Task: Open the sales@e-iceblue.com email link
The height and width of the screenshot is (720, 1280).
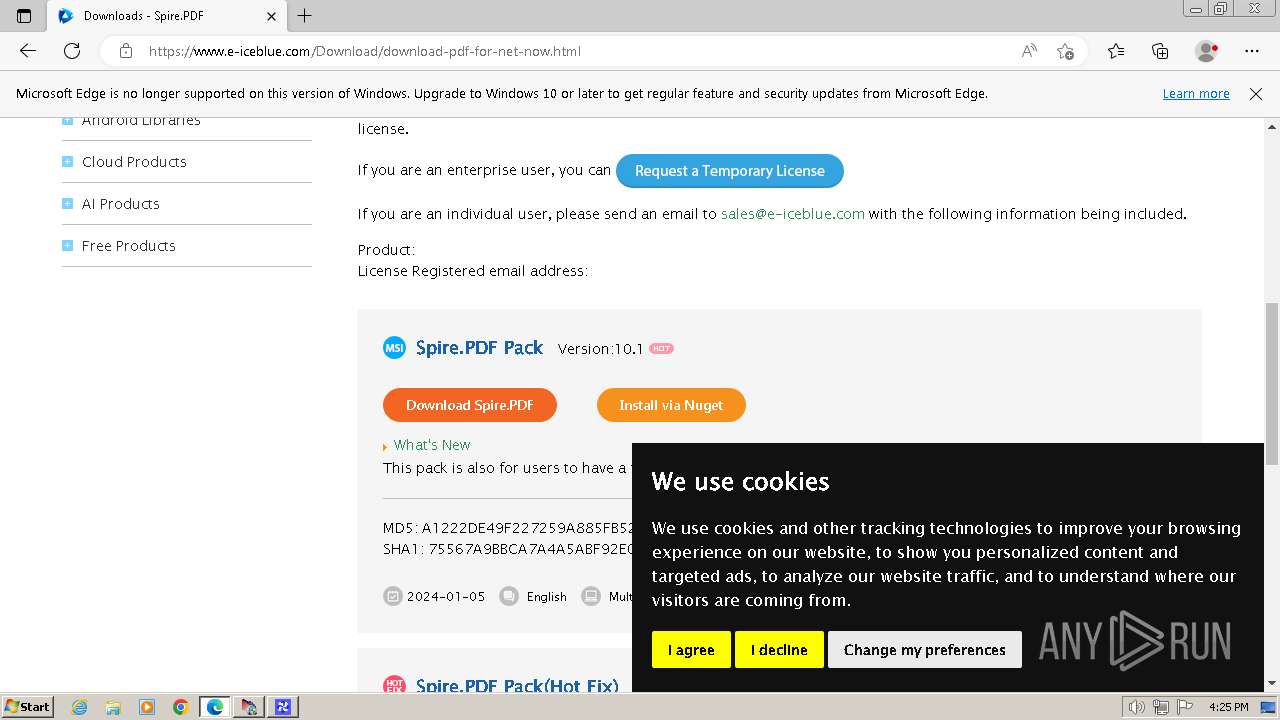Action: coord(793,214)
